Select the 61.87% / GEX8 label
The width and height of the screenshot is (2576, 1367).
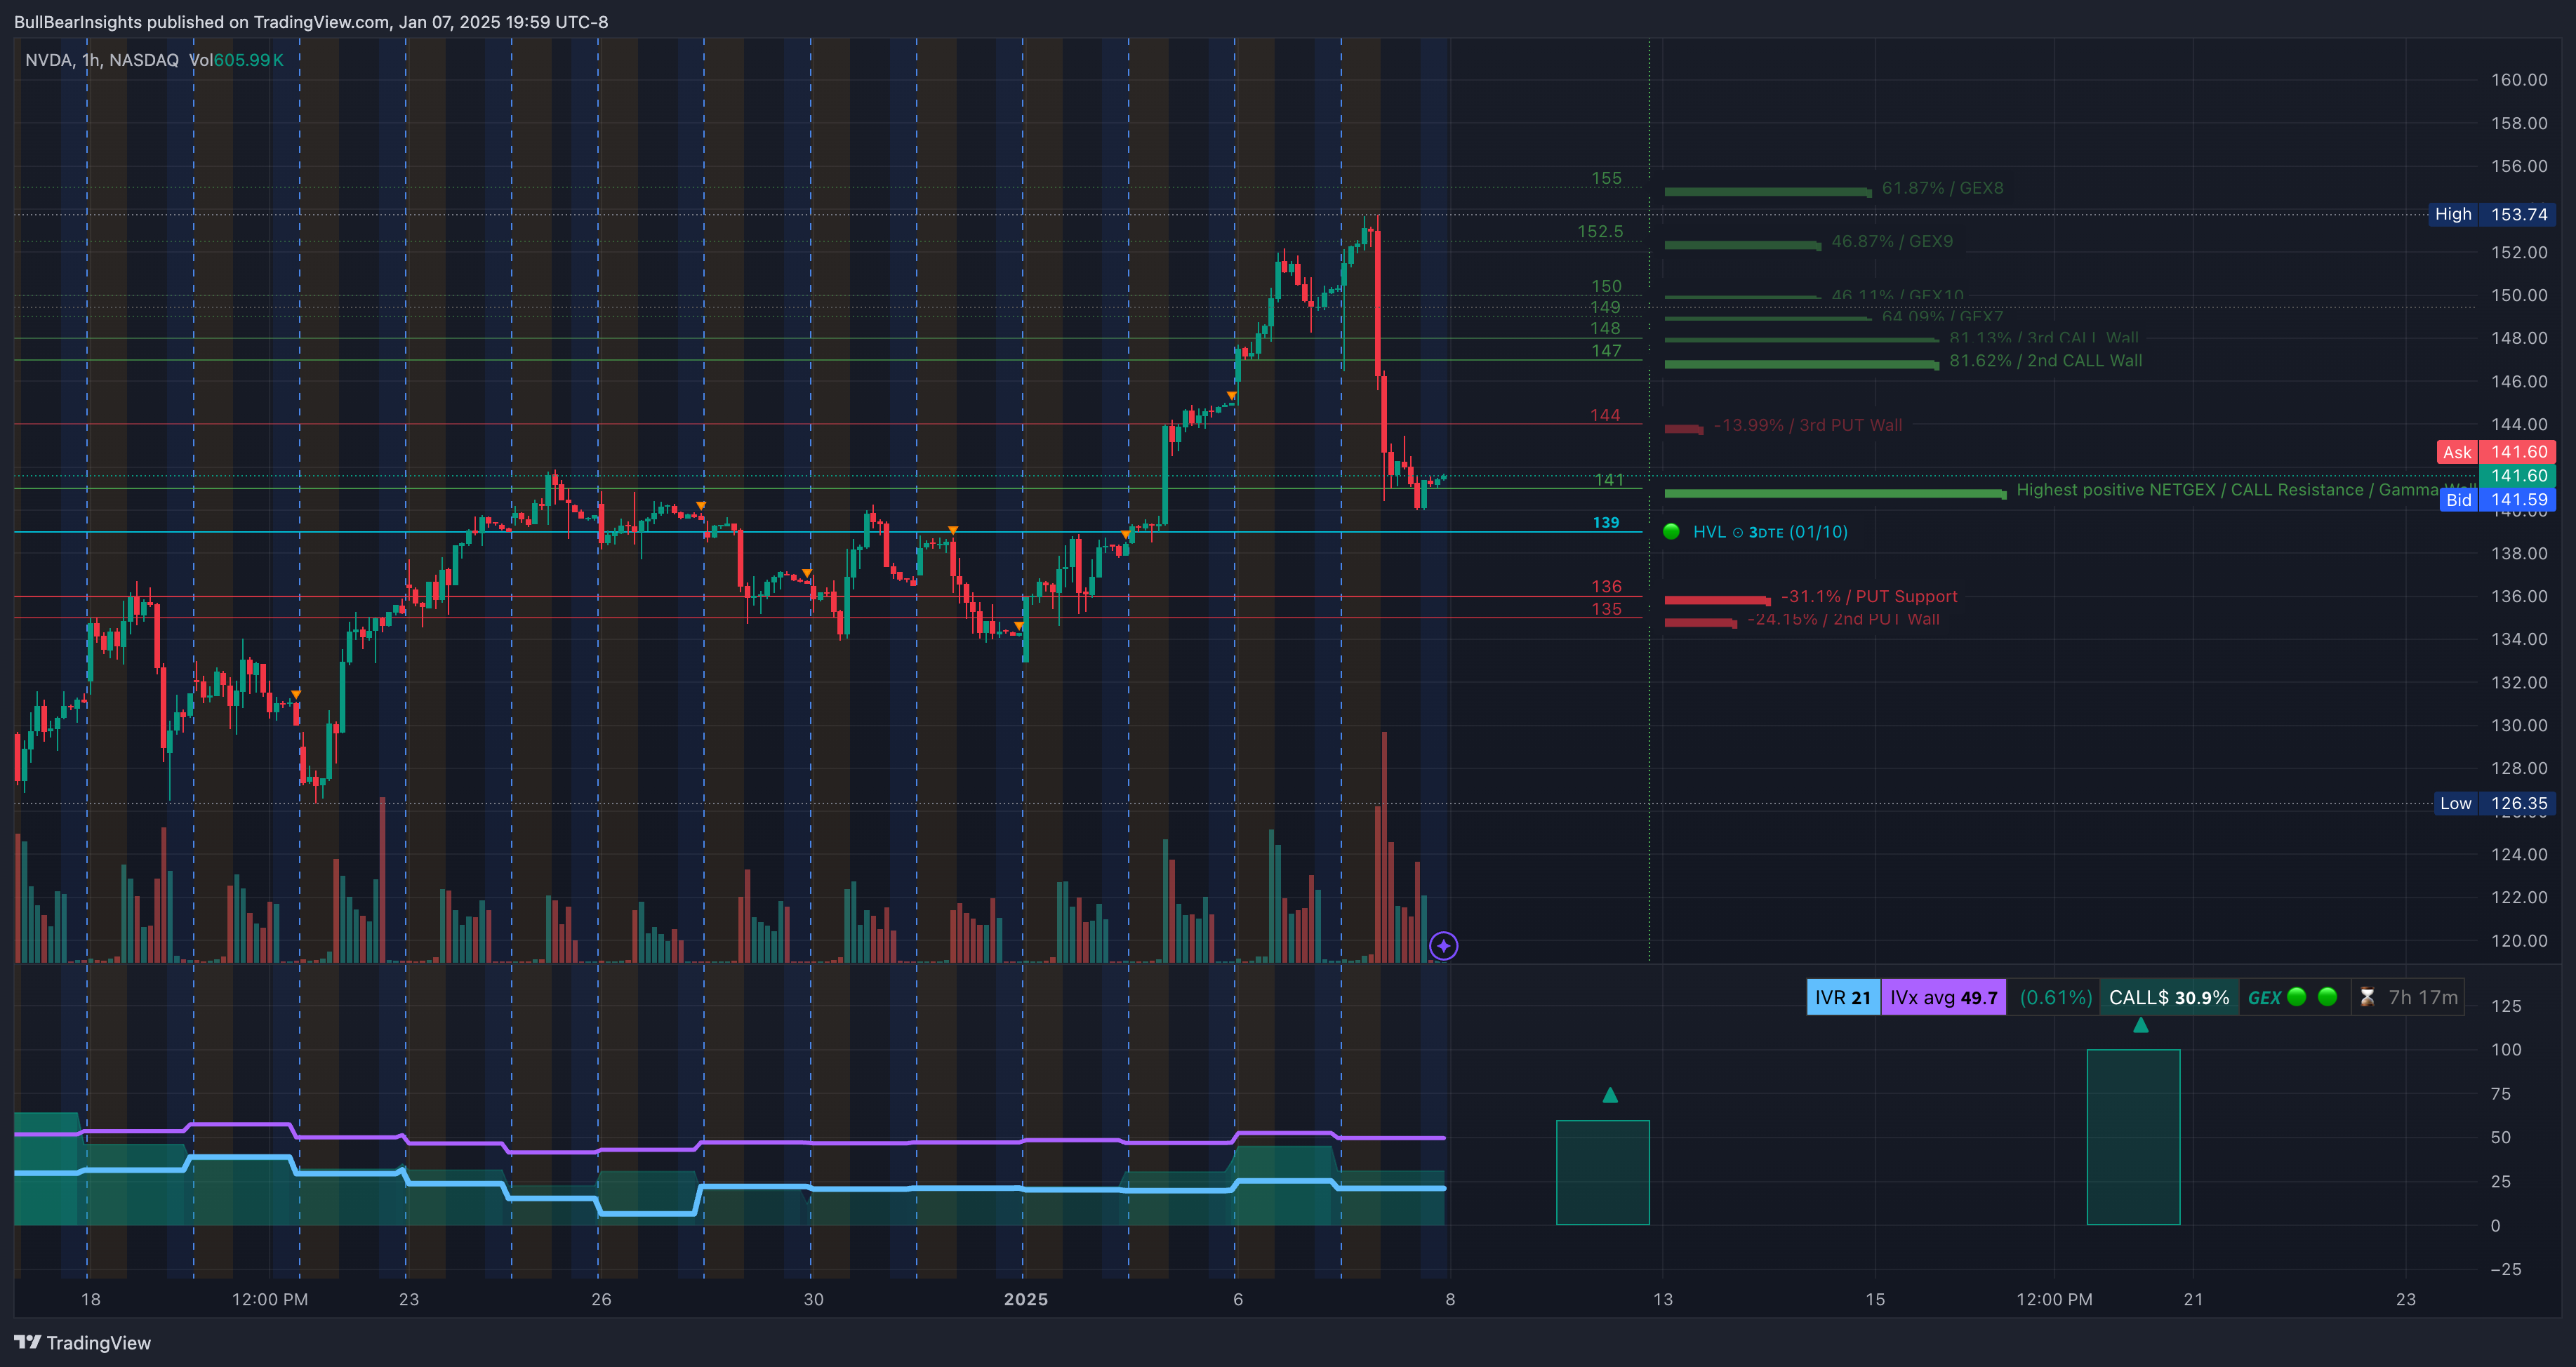pos(1942,188)
